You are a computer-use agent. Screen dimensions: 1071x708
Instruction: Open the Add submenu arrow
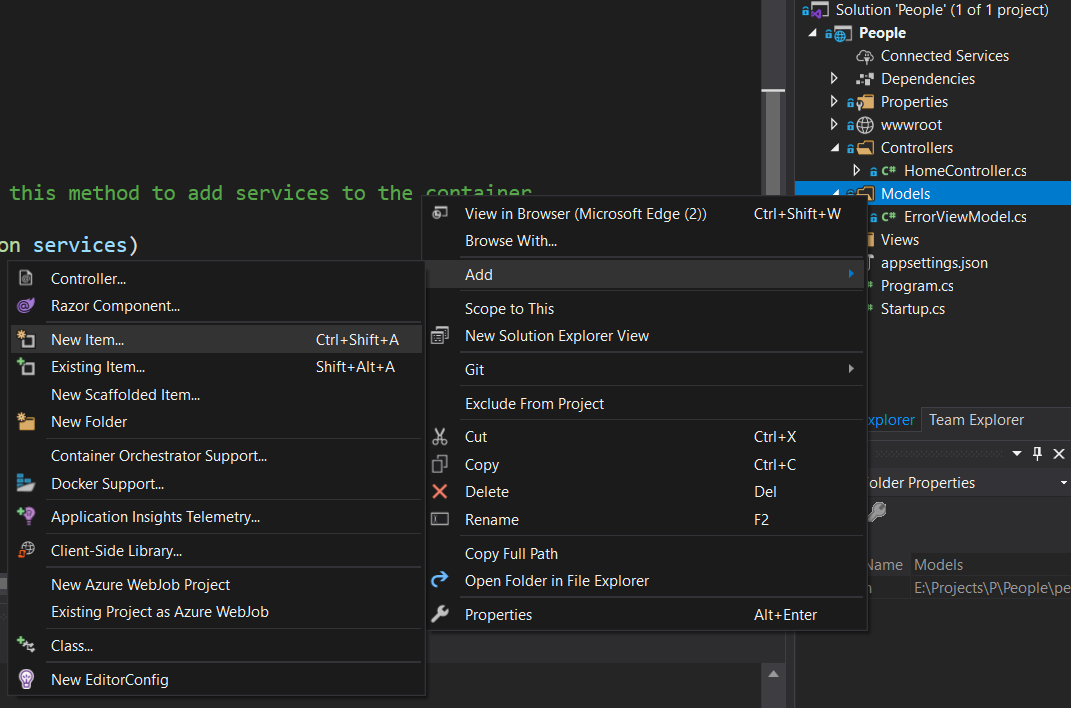[x=851, y=274]
